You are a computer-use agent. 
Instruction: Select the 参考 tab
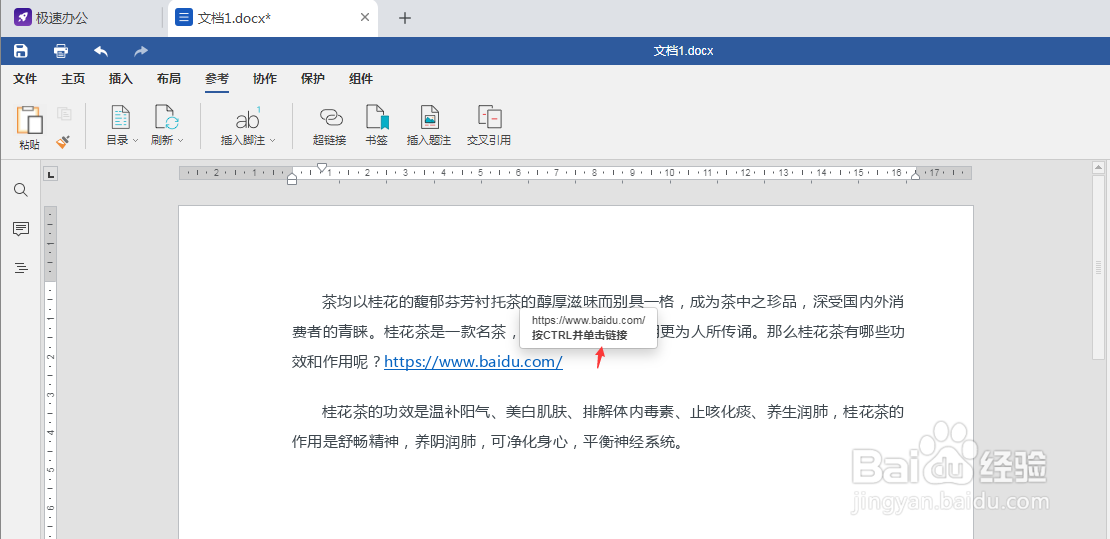click(x=217, y=79)
